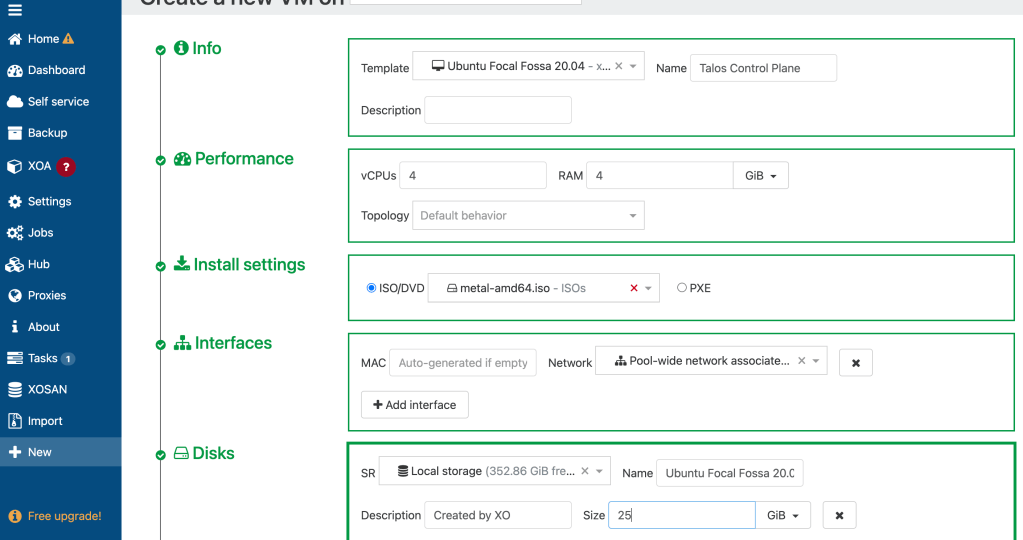The image size is (1023, 540).
Task: Open the Template dropdown
Action: (x=634, y=67)
